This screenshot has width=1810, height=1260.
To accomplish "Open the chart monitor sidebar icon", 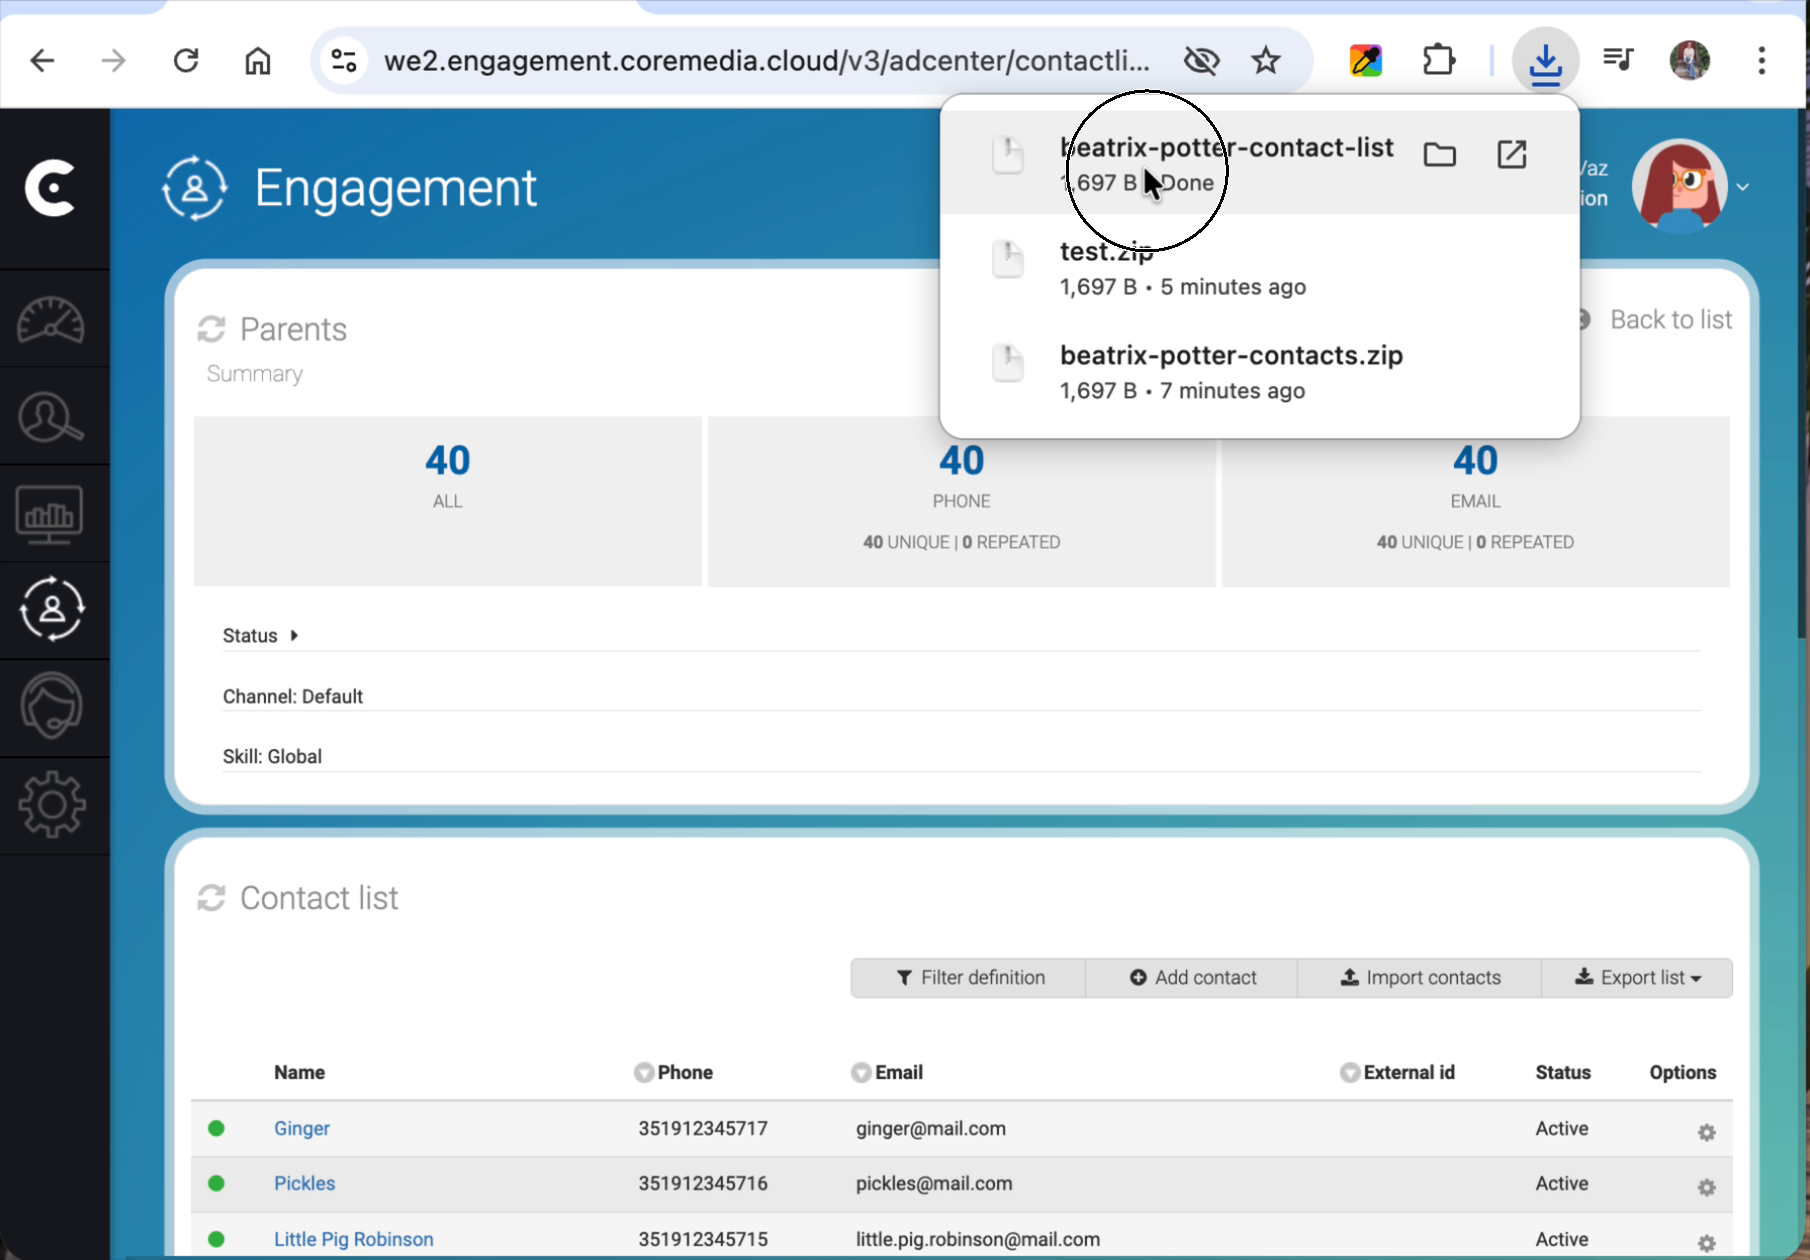I will pos(49,514).
